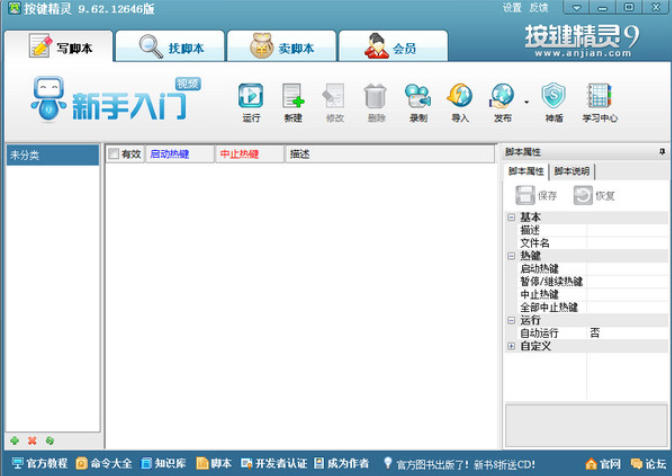The width and height of the screenshot is (672, 476).
Task: Open 反馈 in the title bar
Action: pyautogui.click(x=539, y=8)
